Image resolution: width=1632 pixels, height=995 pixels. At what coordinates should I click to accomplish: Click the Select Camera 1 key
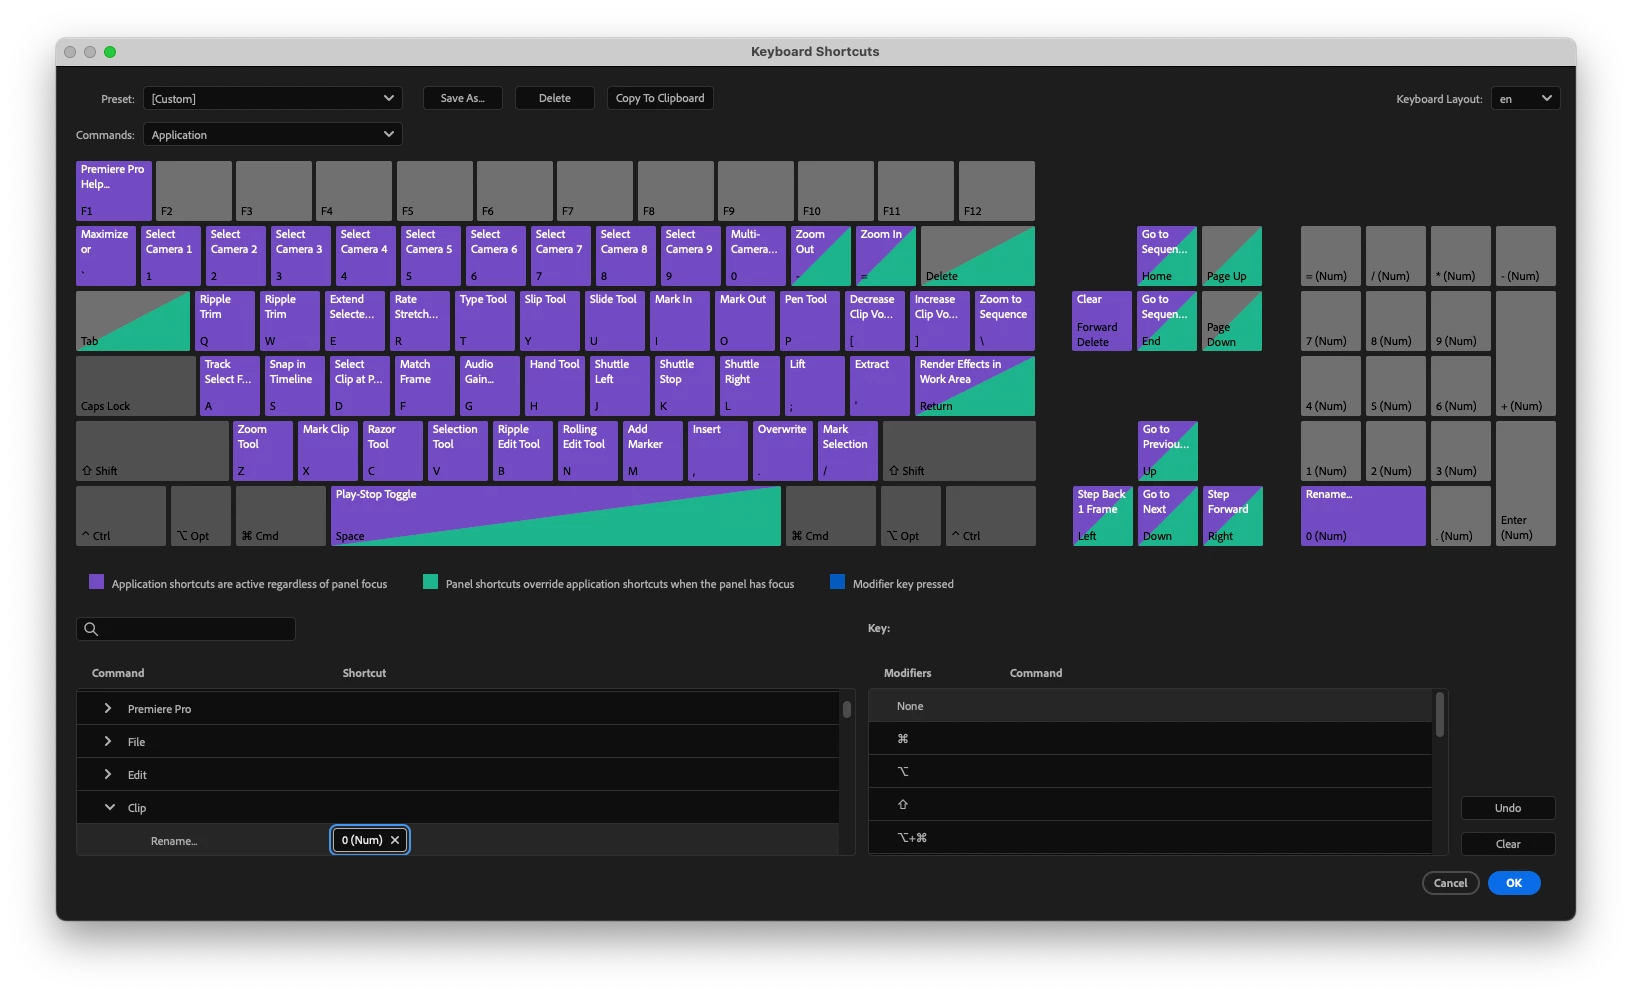pos(171,256)
